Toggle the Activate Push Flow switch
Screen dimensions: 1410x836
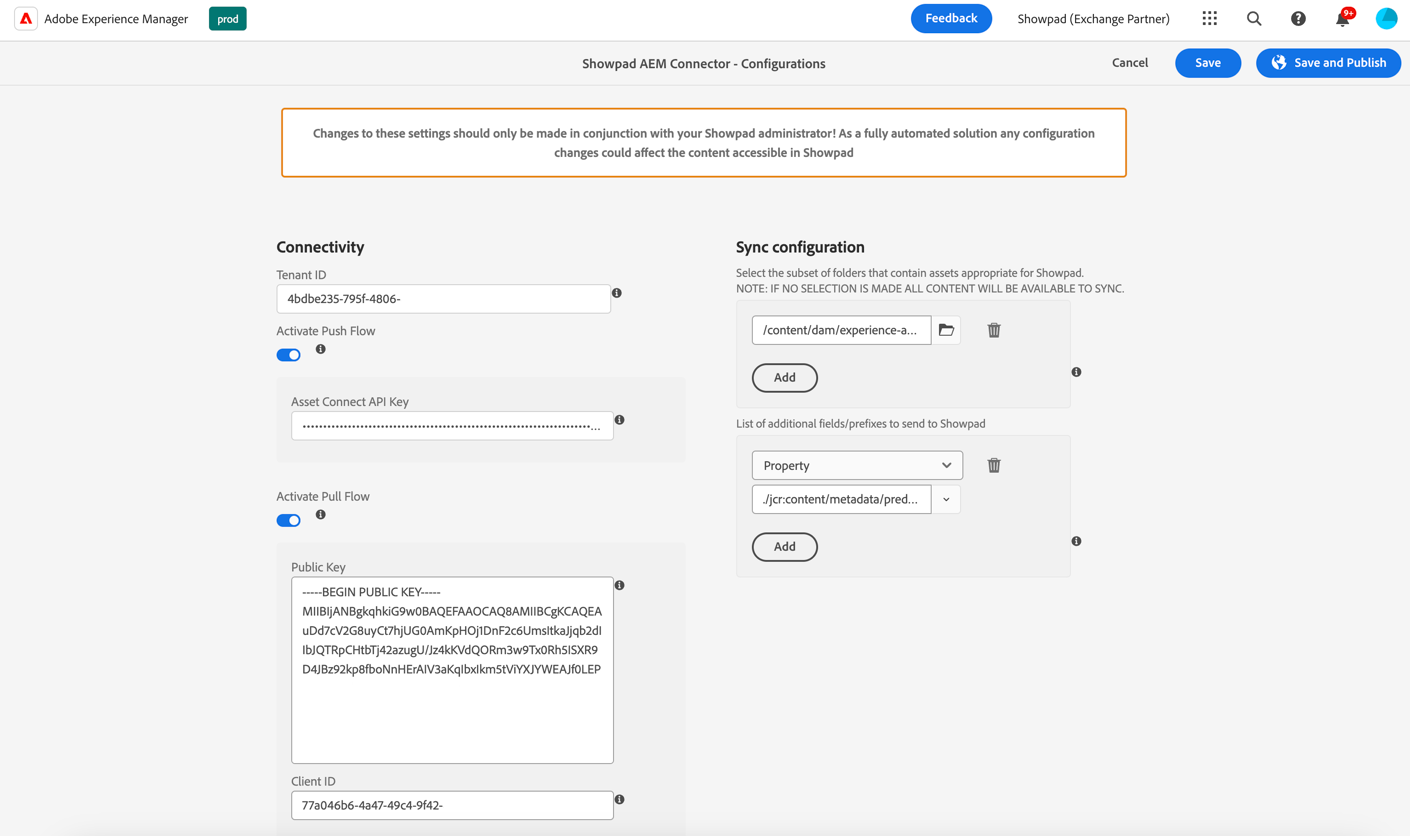tap(288, 355)
